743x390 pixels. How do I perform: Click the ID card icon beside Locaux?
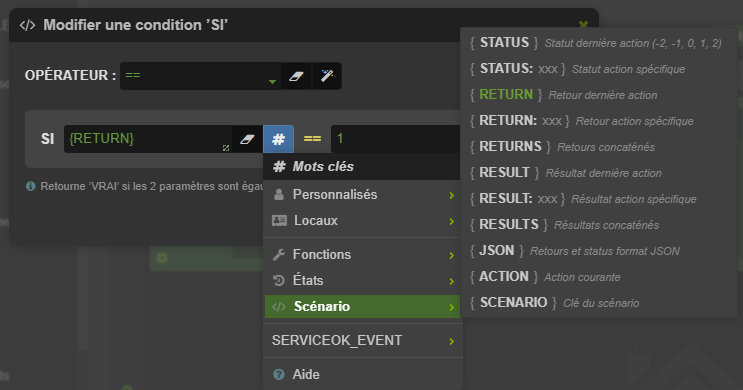pos(279,221)
